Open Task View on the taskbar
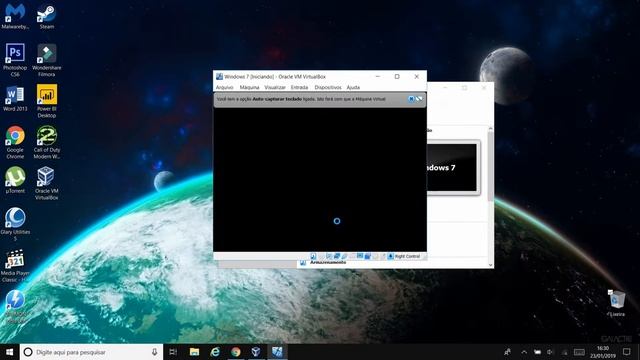The image size is (640, 360). click(x=173, y=352)
